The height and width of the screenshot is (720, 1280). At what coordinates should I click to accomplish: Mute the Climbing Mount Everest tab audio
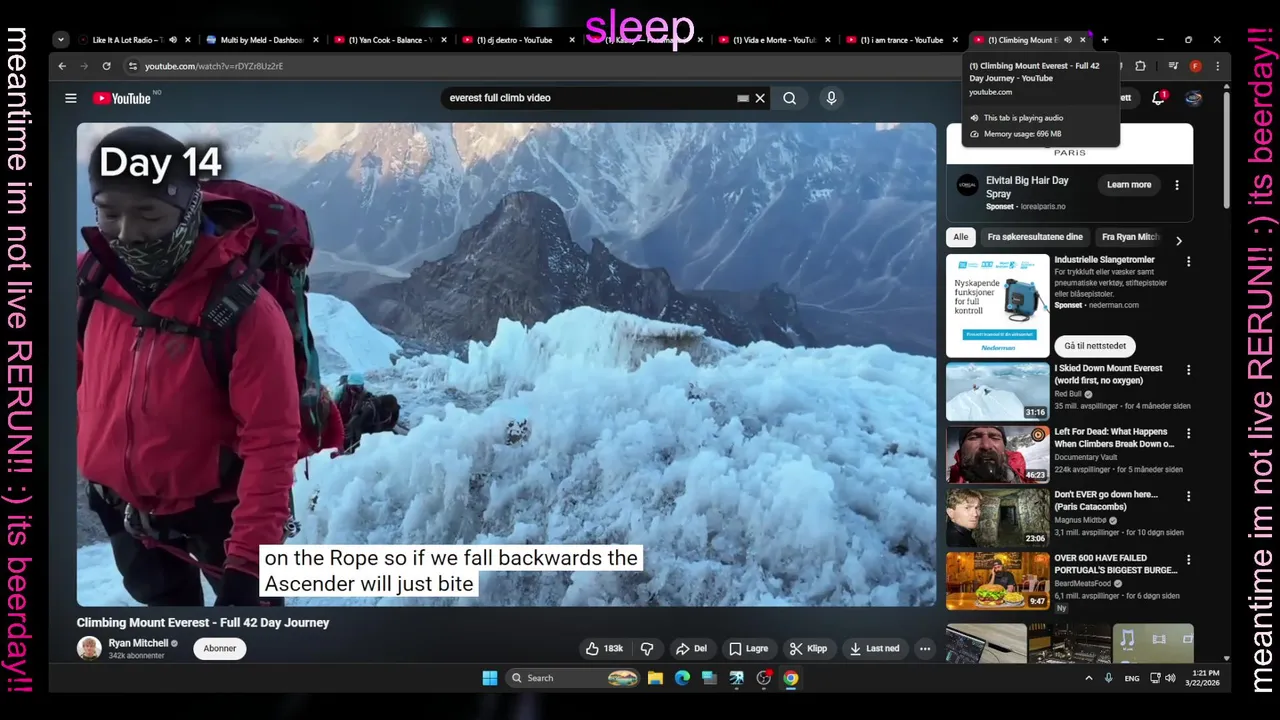coord(1067,40)
